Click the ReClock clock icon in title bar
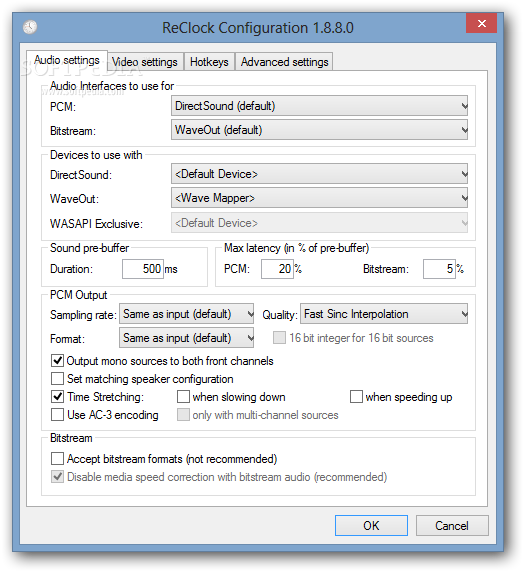 [30, 27]
